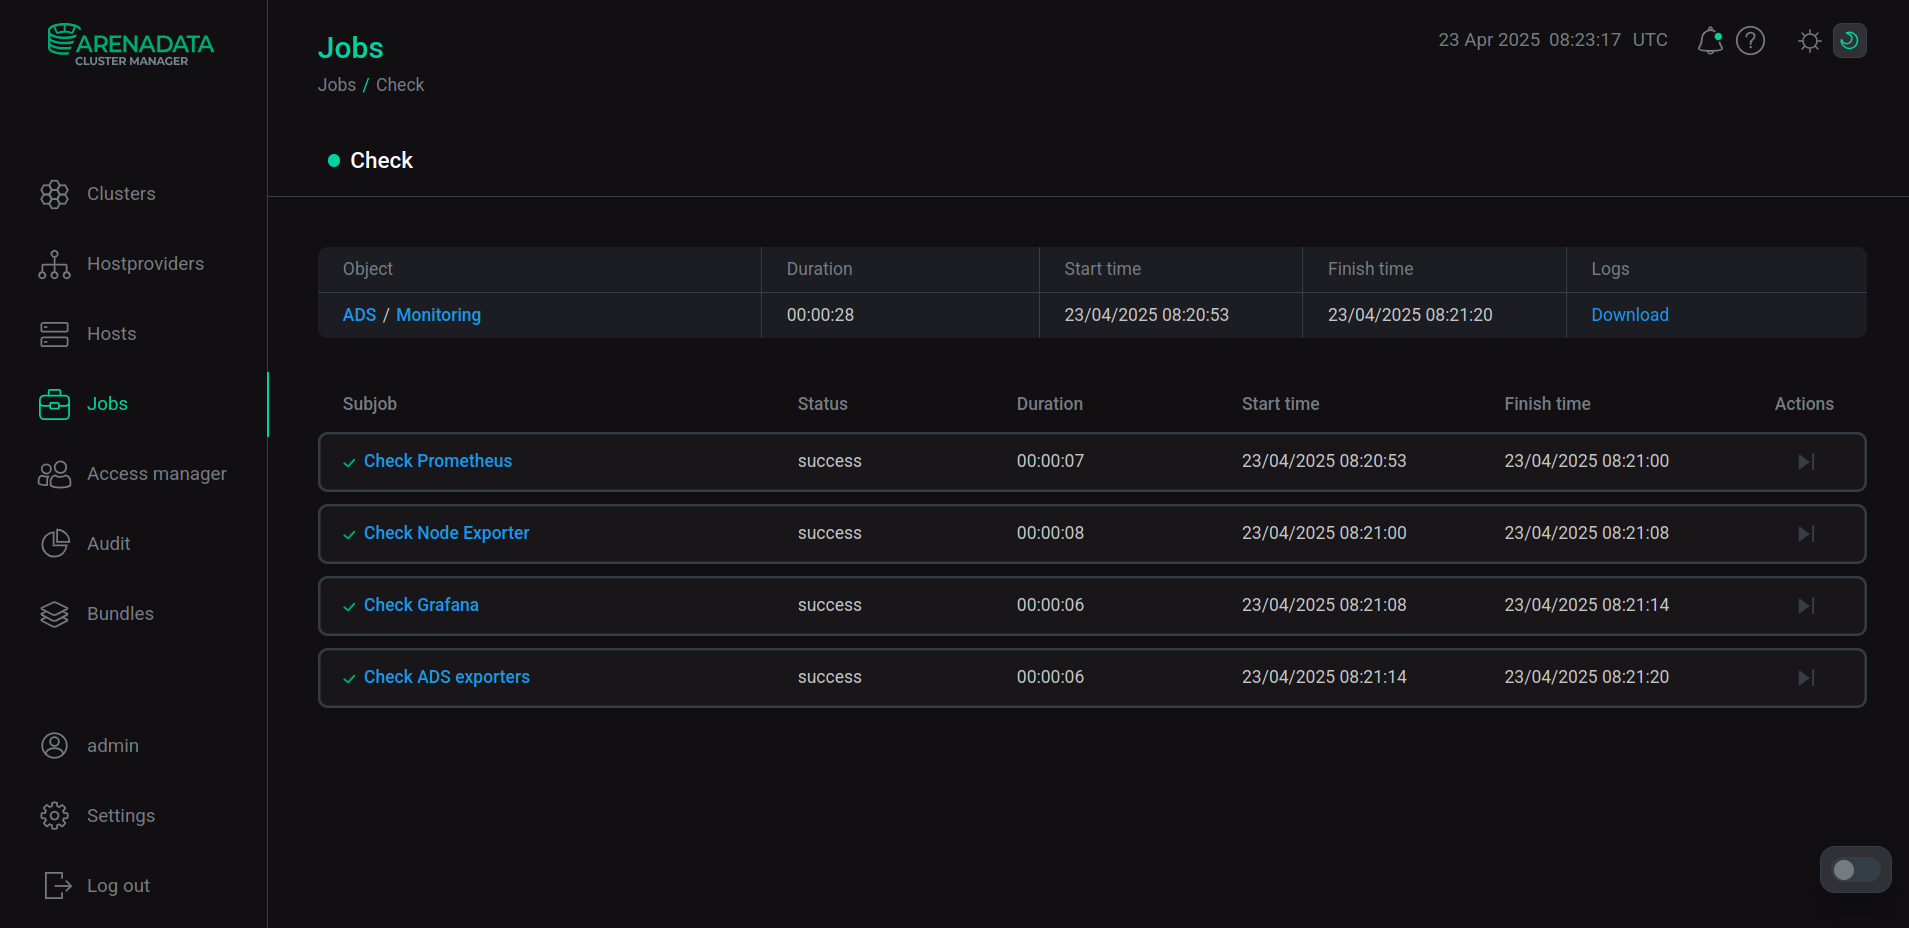
Task: Open the admin profile entry
Action: pos(112,746)
